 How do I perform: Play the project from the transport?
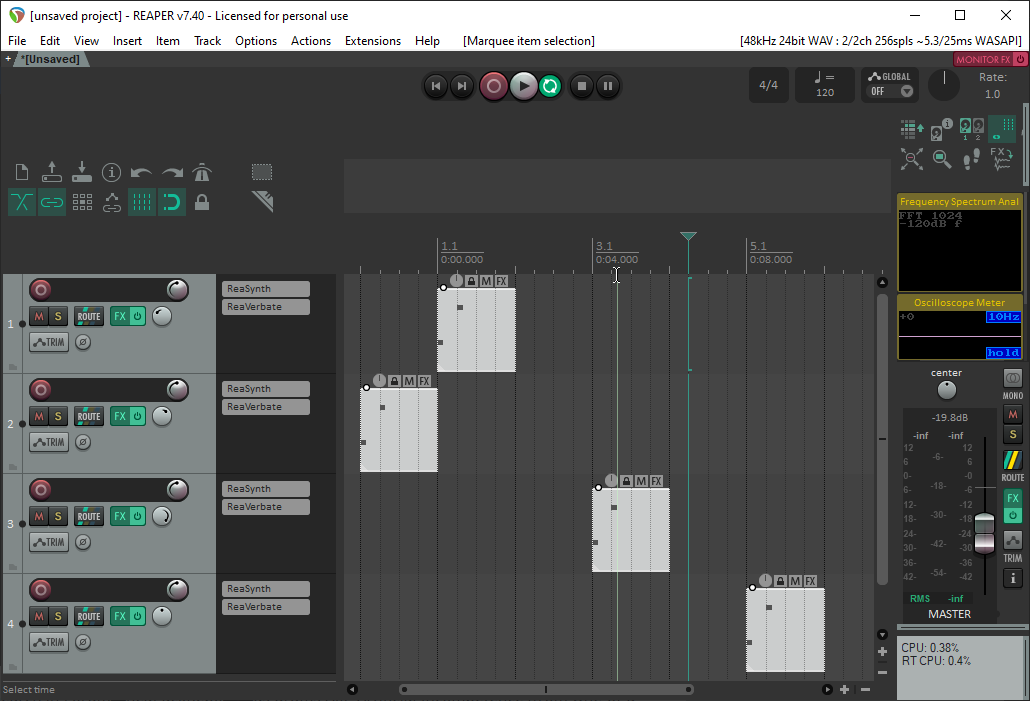coord(524,86)
